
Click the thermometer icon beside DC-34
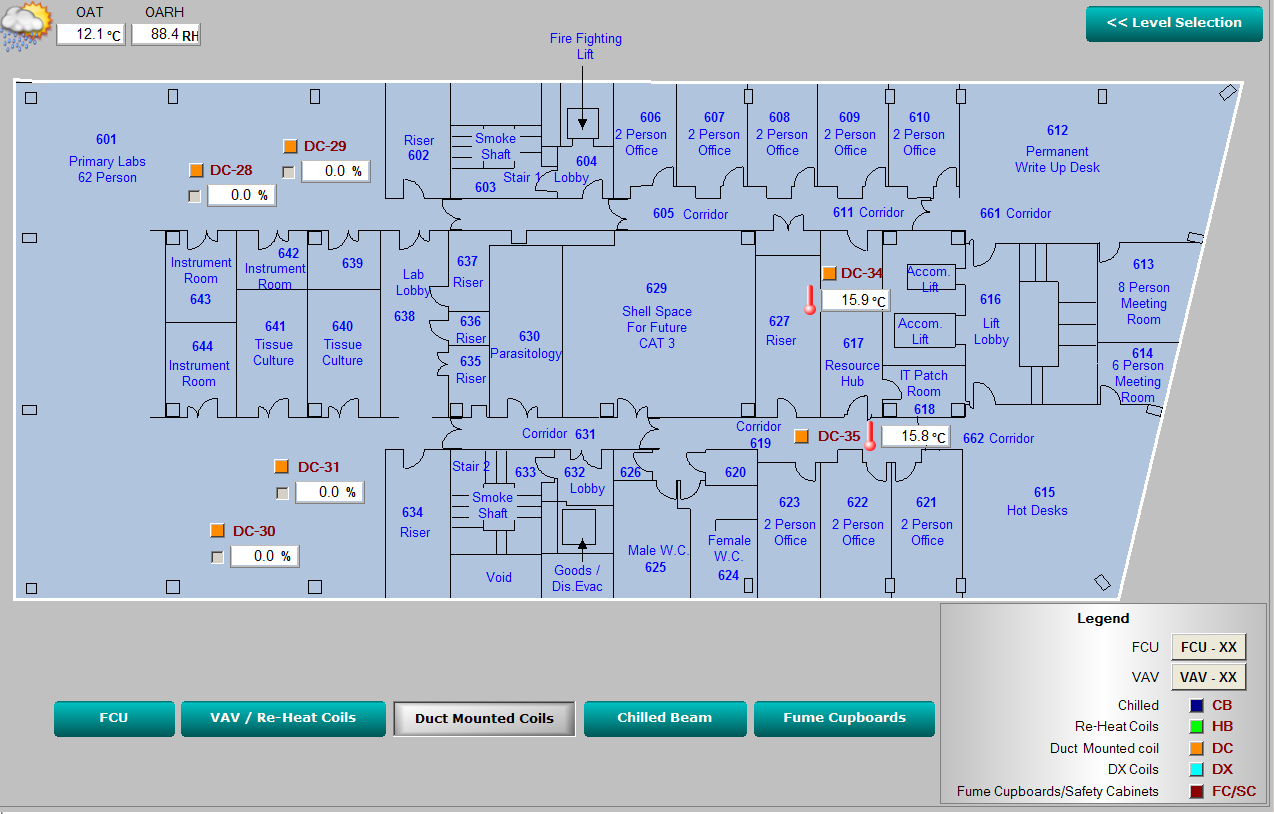pyautogui.click(x=809, y=299)
